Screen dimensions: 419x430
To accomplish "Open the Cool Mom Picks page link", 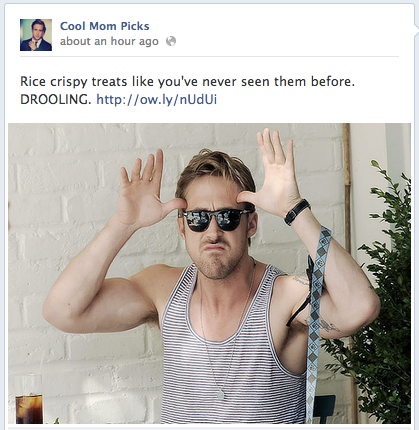I will pyautogui.click(x=105, y=26).
